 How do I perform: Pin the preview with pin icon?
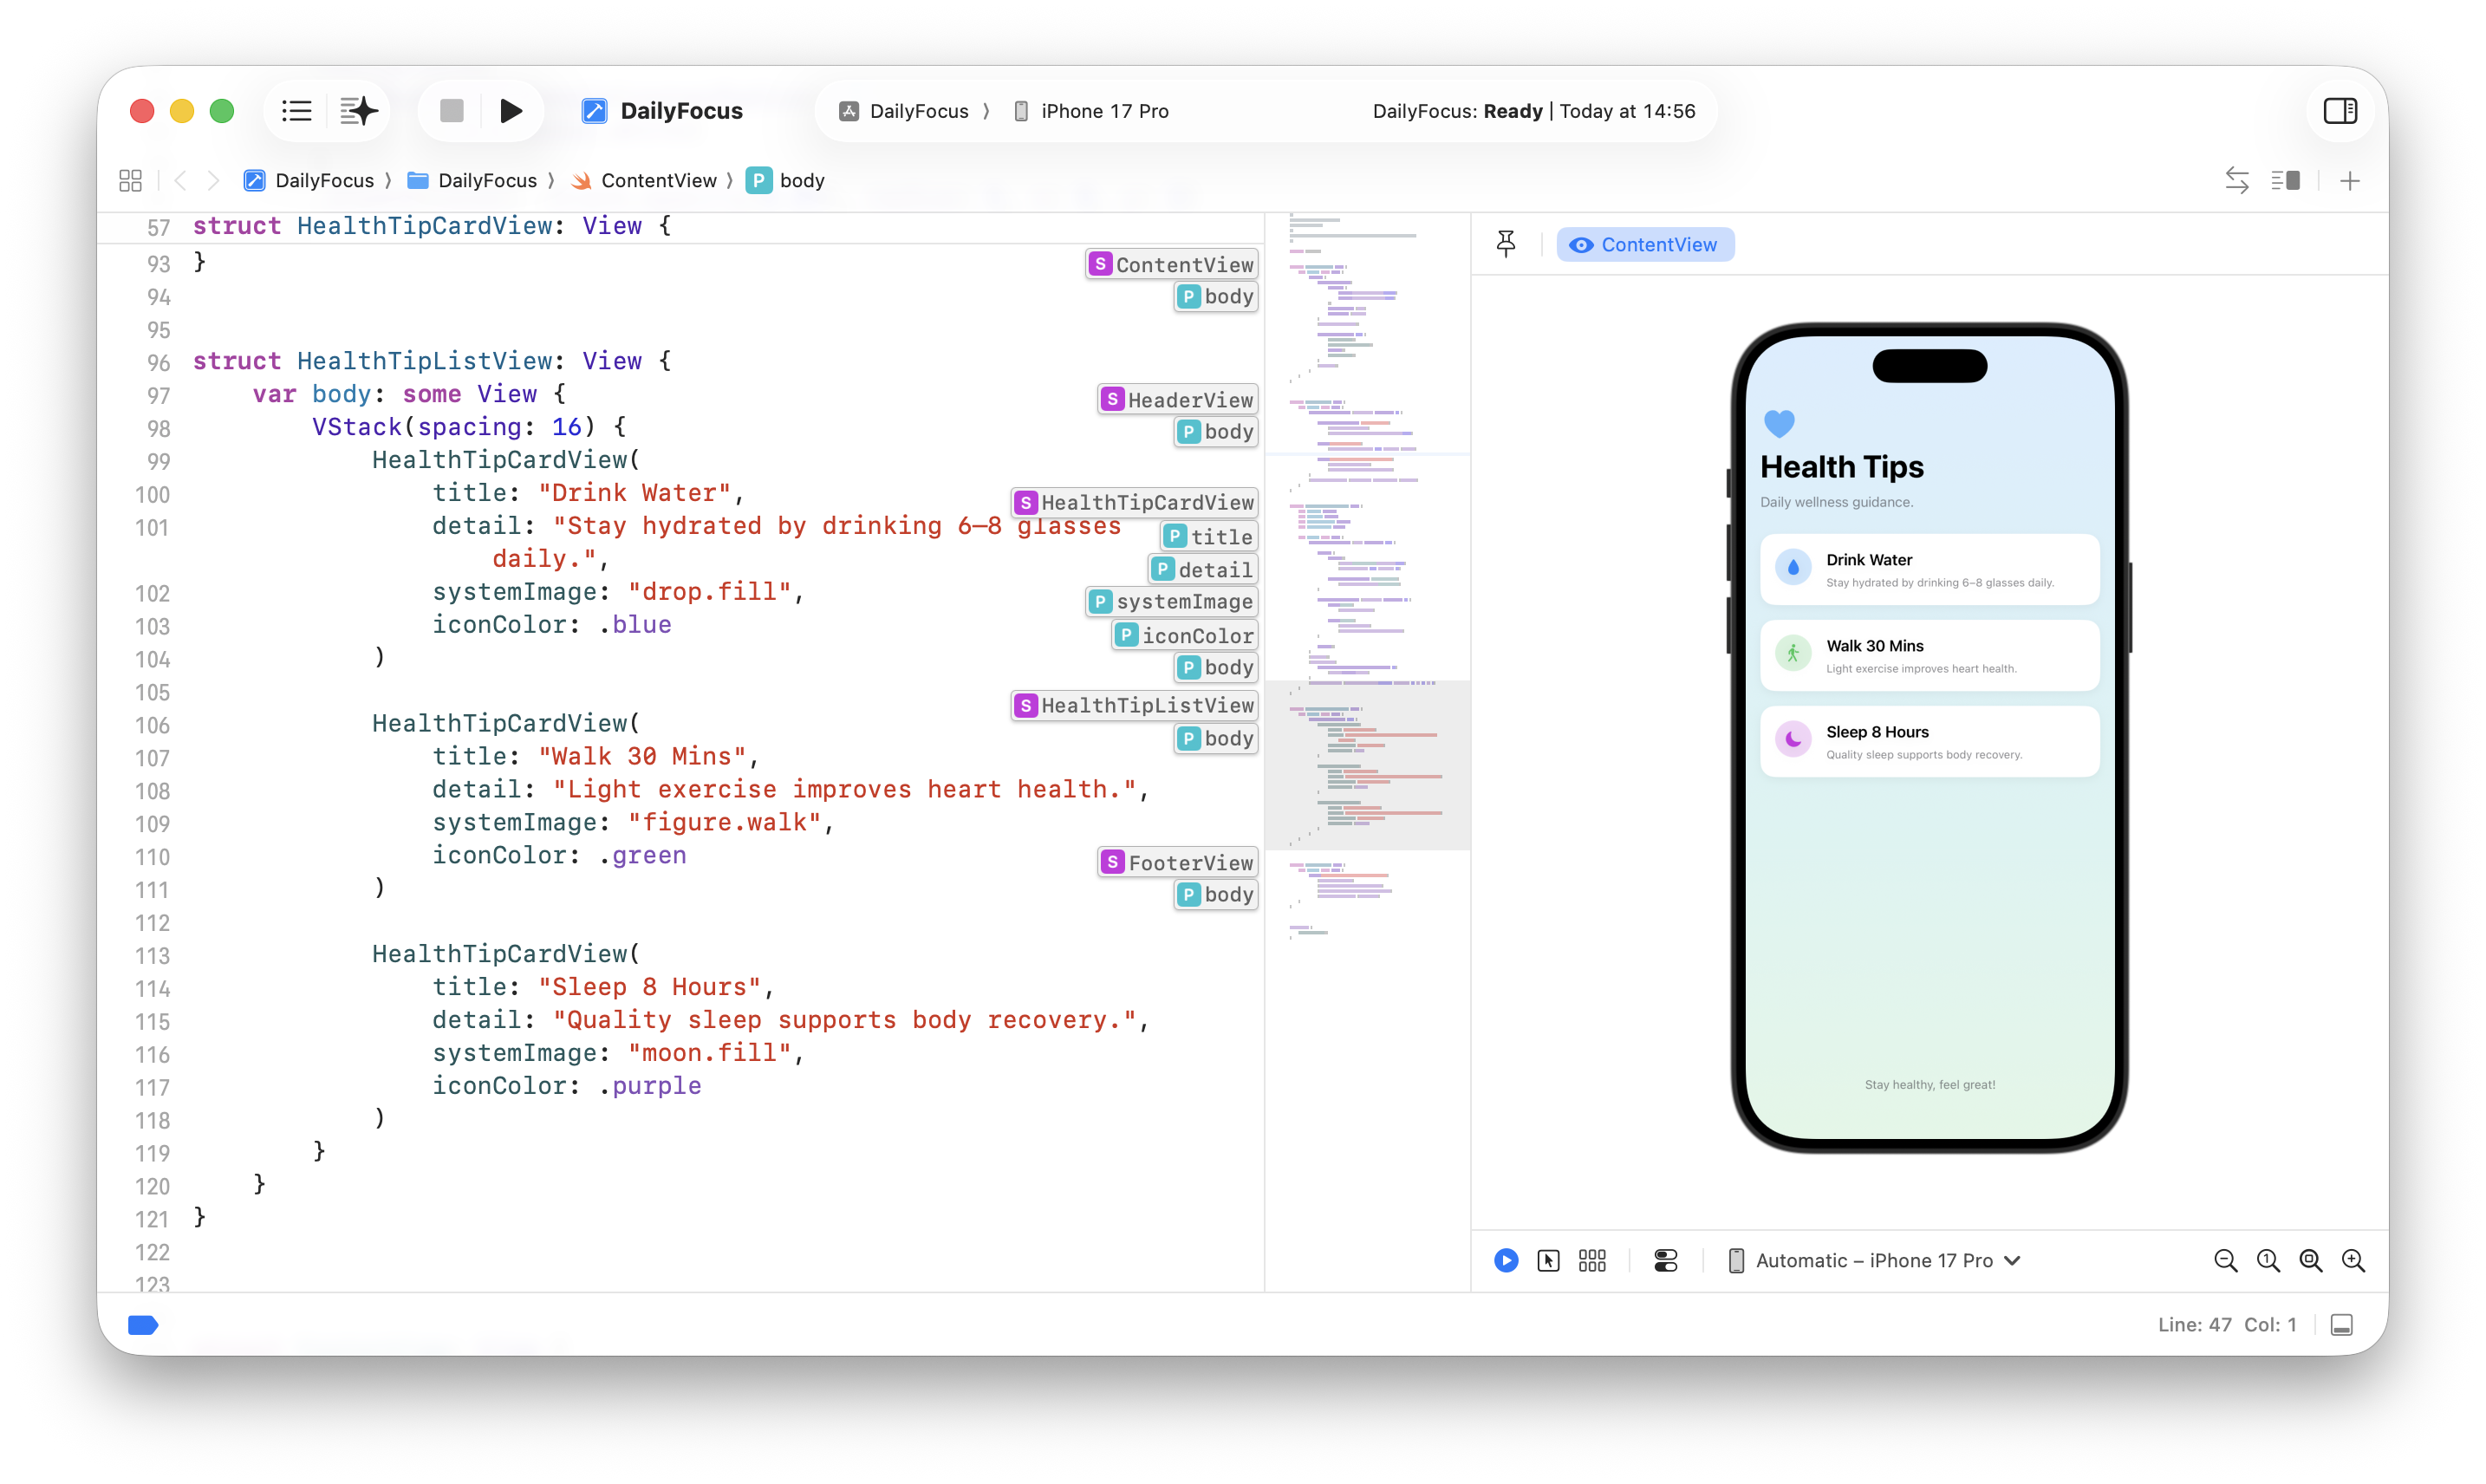pos(1506,244)
